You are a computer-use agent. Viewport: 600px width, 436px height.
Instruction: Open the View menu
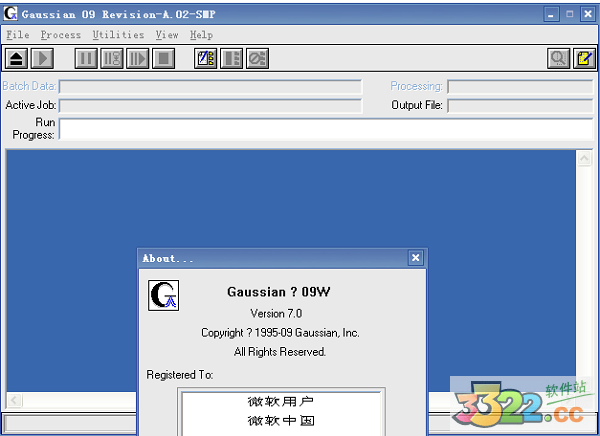tap(167, 35)
